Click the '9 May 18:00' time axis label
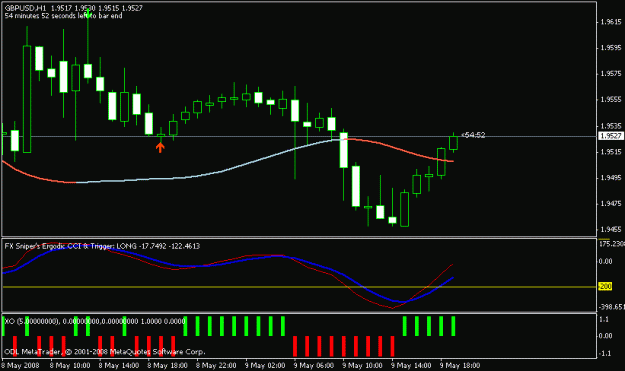This screenshot has height=371, width=625. pos(460,365)
